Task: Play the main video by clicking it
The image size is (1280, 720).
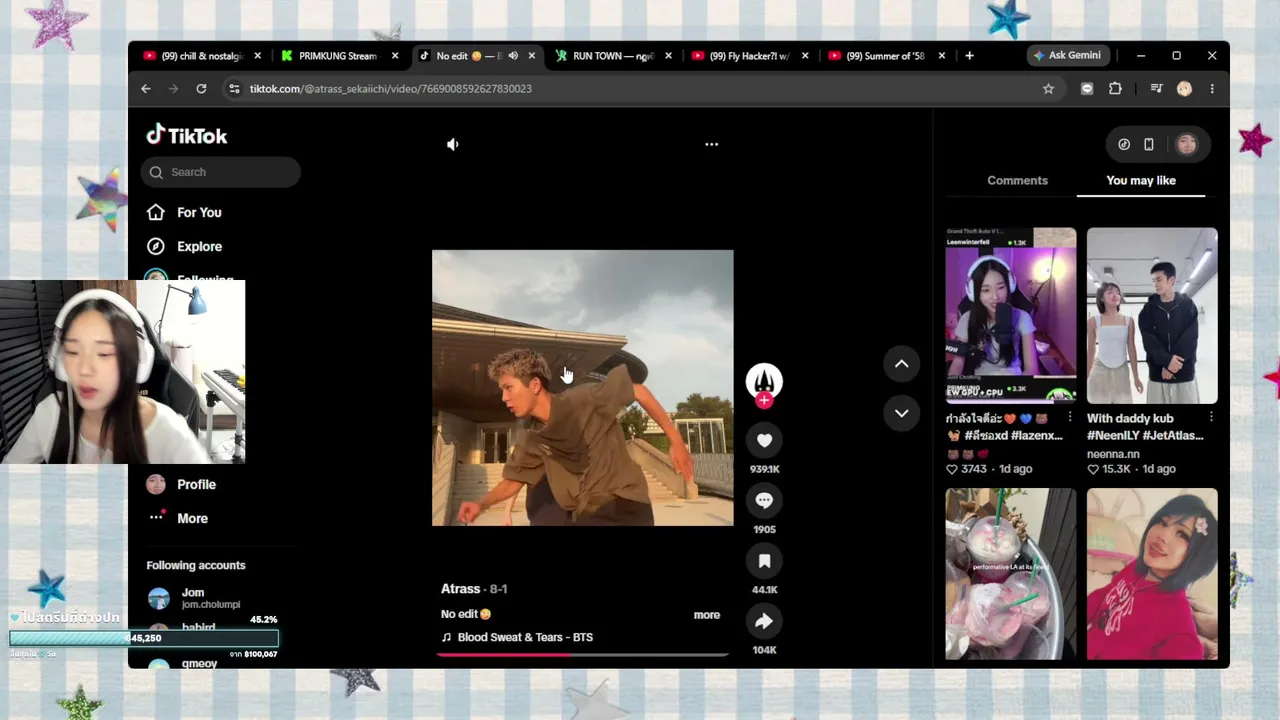Action: pos(582,388)
